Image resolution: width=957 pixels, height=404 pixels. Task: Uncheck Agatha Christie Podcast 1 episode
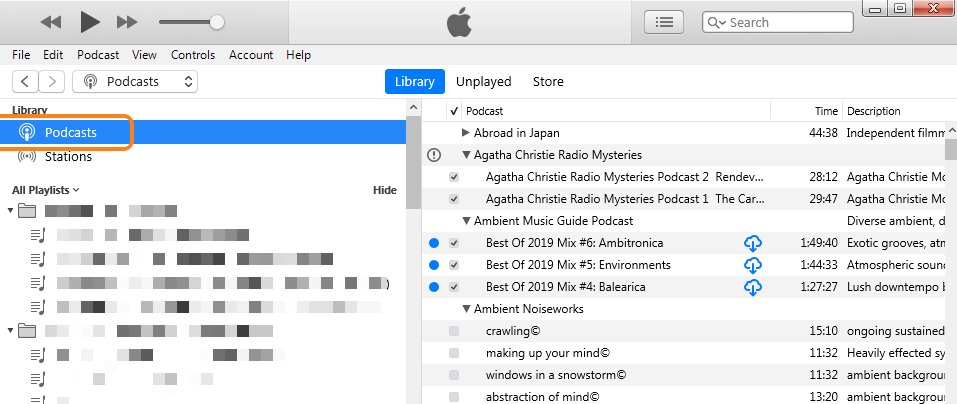(453, 199)
